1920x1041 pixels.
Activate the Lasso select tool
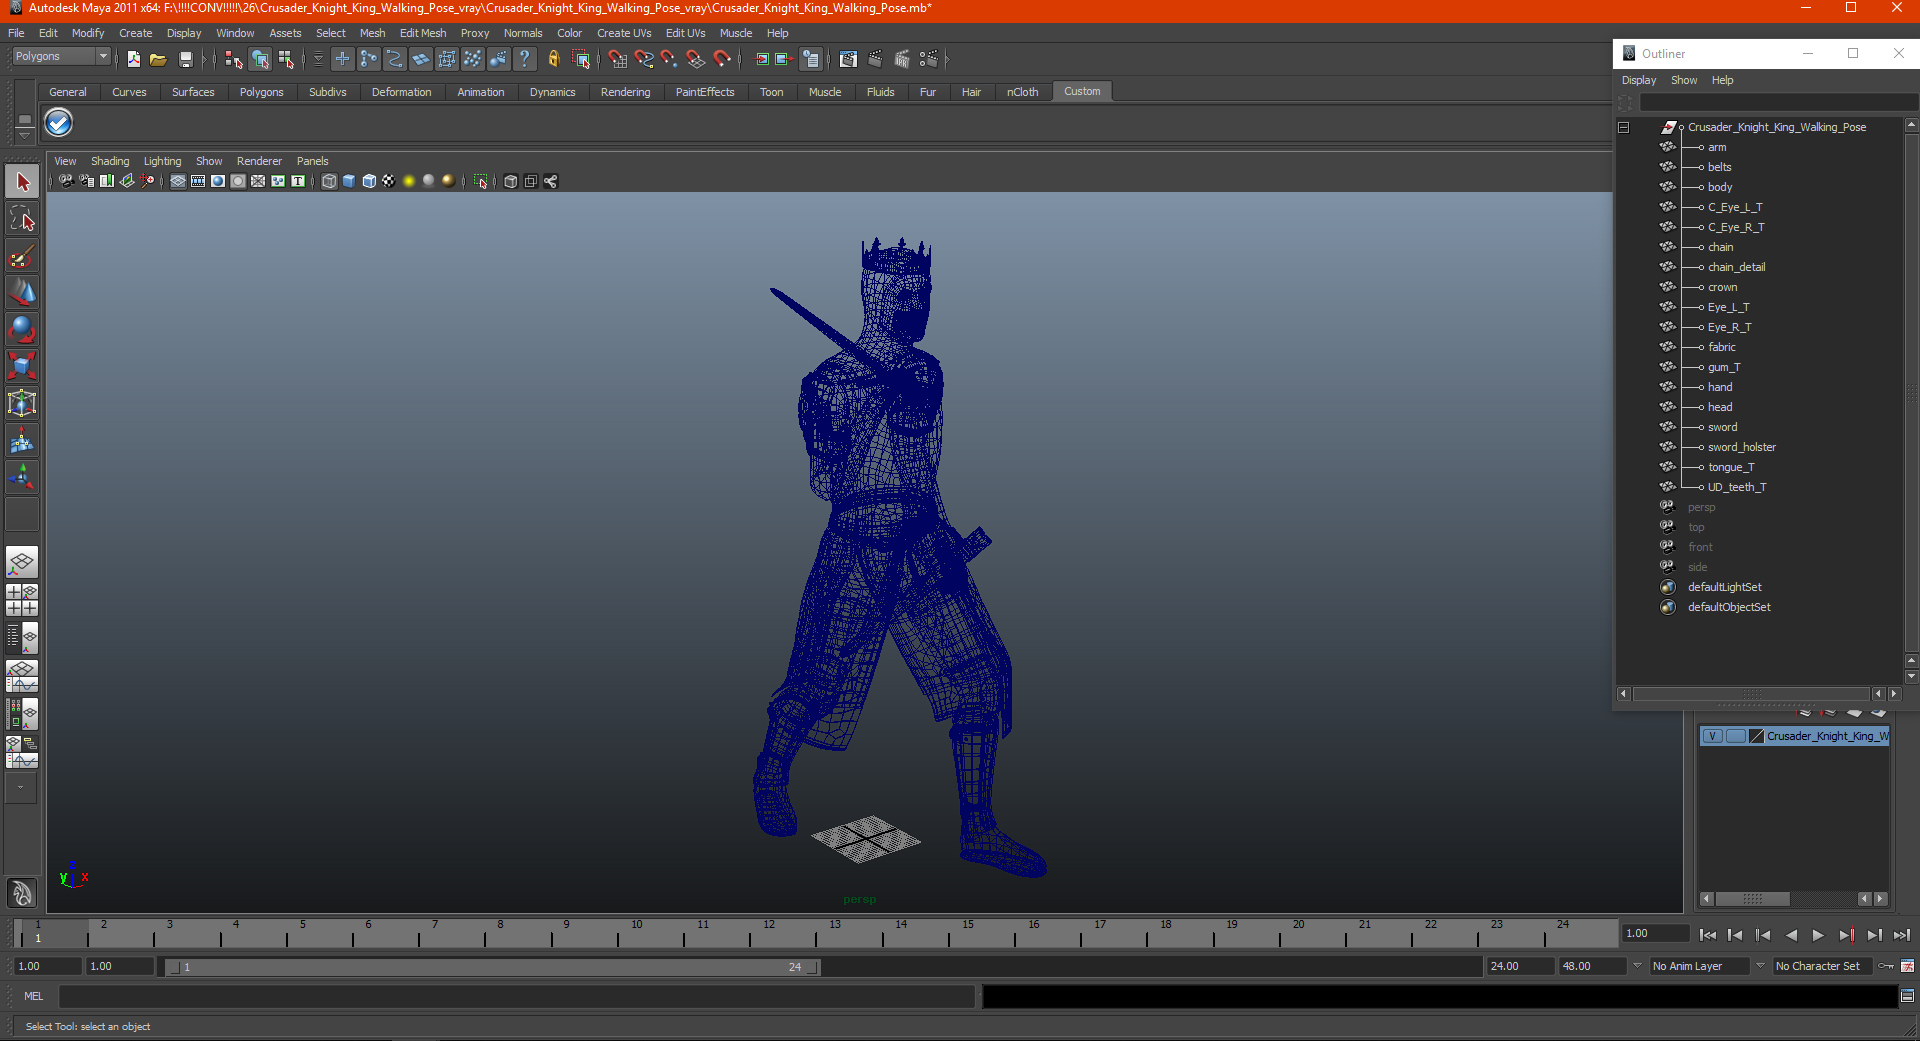[22, 219]
